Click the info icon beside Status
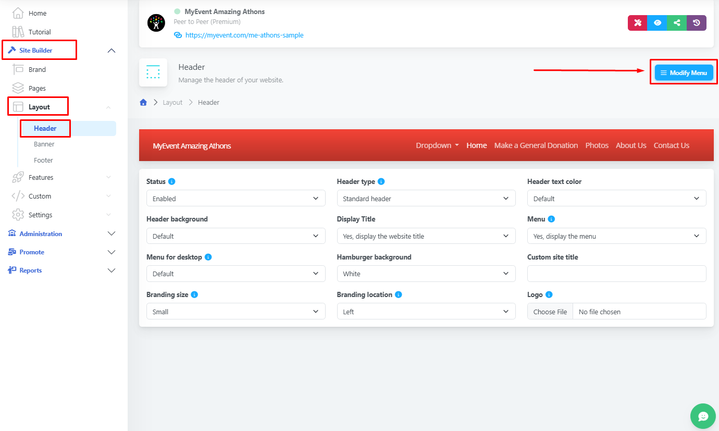 click(x=172, y=182)
